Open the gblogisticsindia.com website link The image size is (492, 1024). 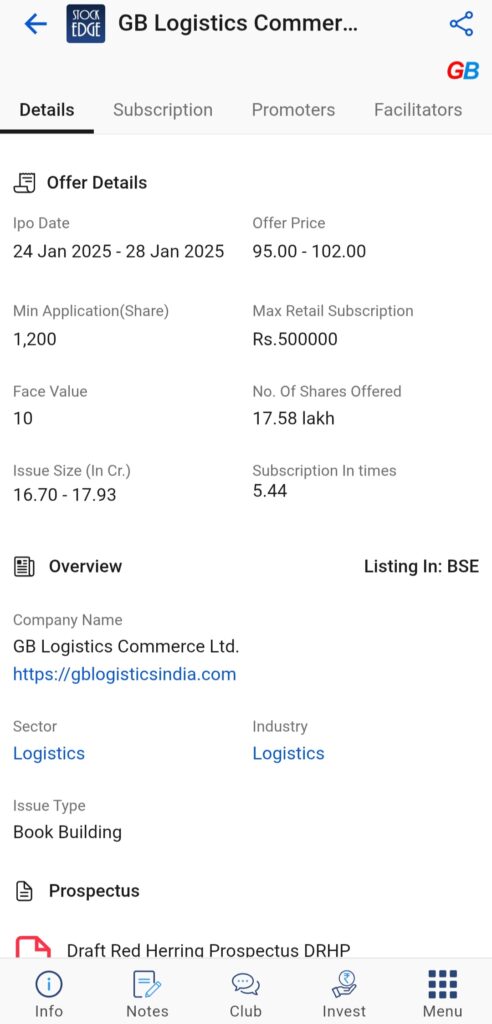(x=125, y=674)
